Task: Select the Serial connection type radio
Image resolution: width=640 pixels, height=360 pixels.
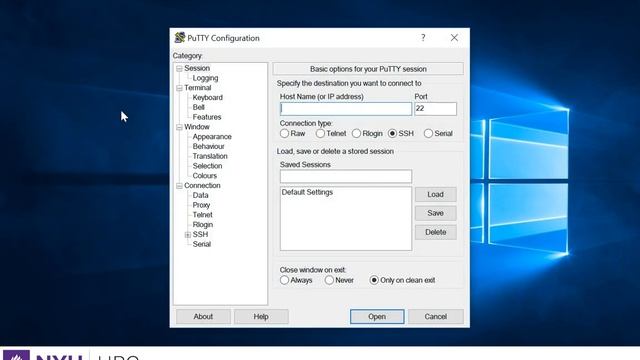Action: tap(428, 133)
